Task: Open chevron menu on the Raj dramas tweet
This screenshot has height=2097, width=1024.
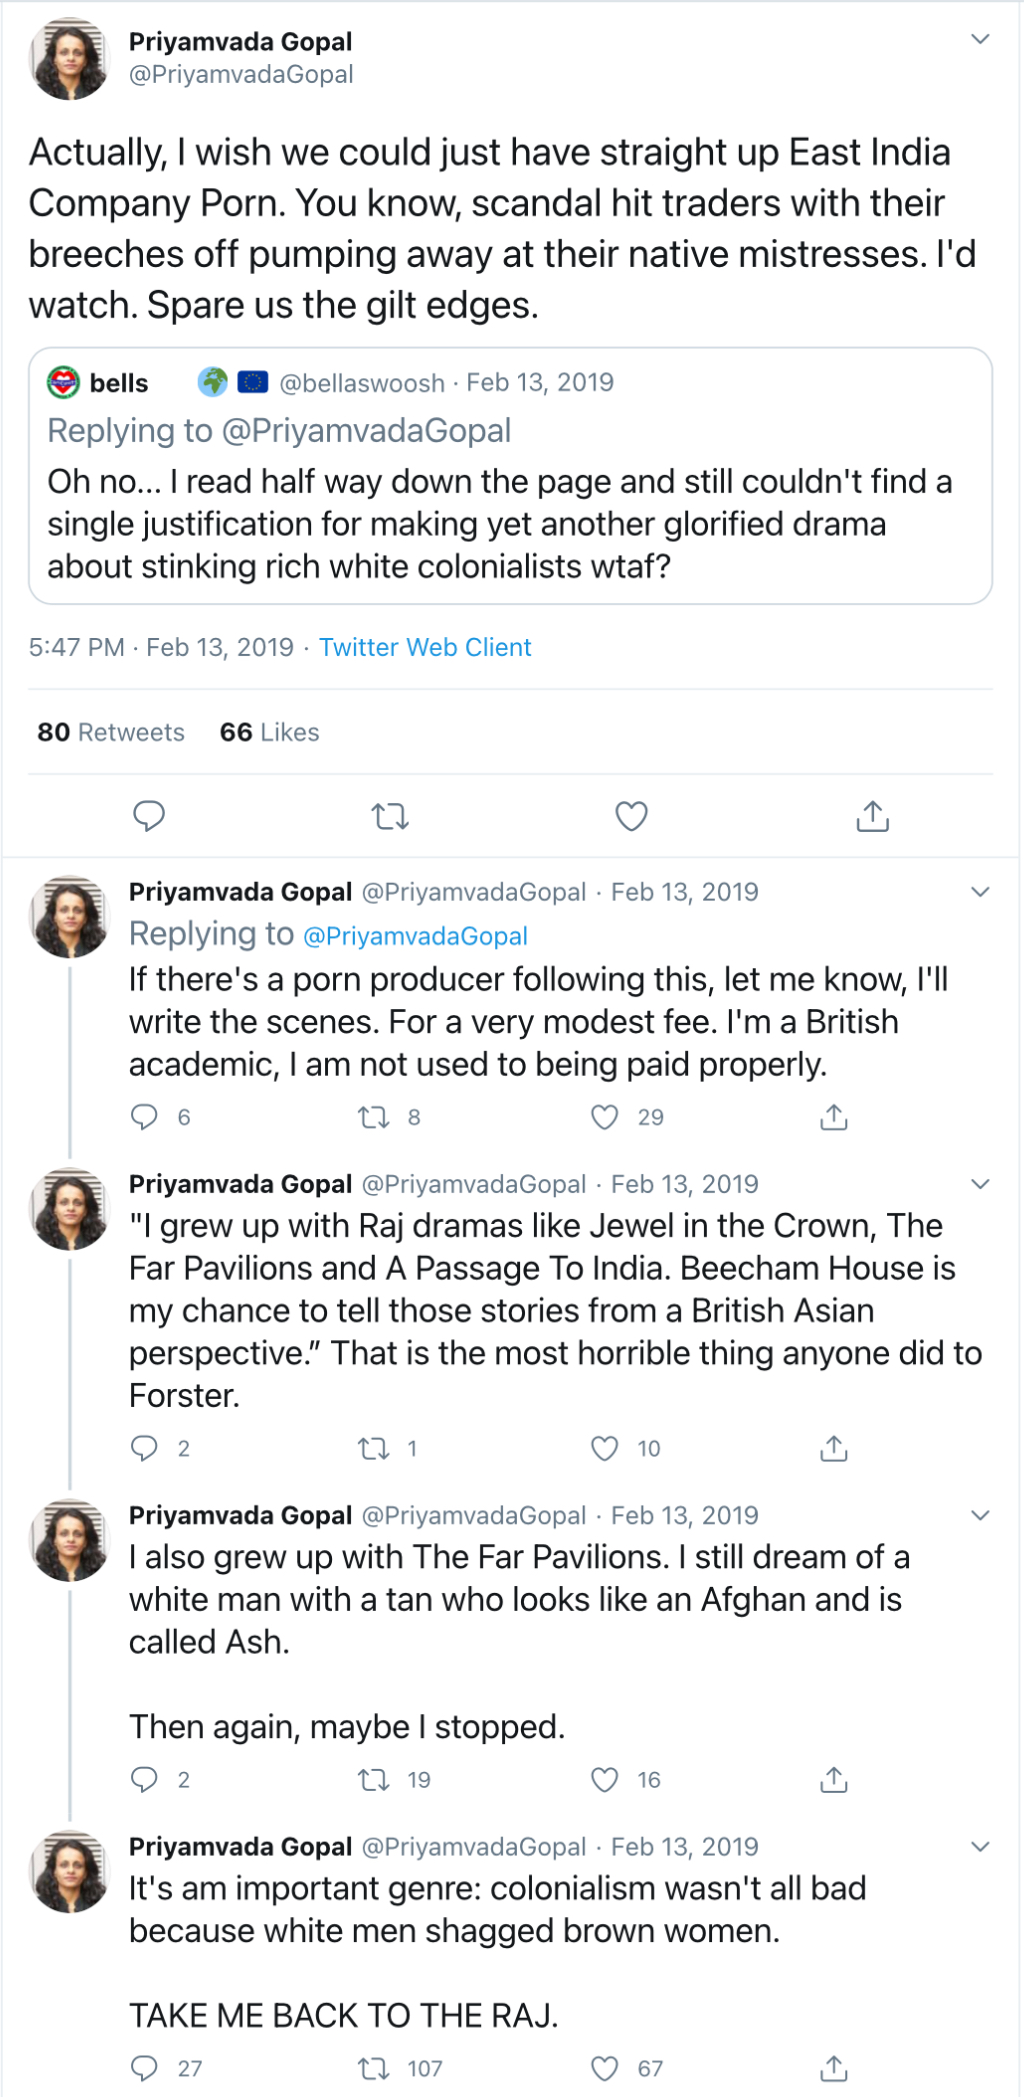Action: 980,1184
